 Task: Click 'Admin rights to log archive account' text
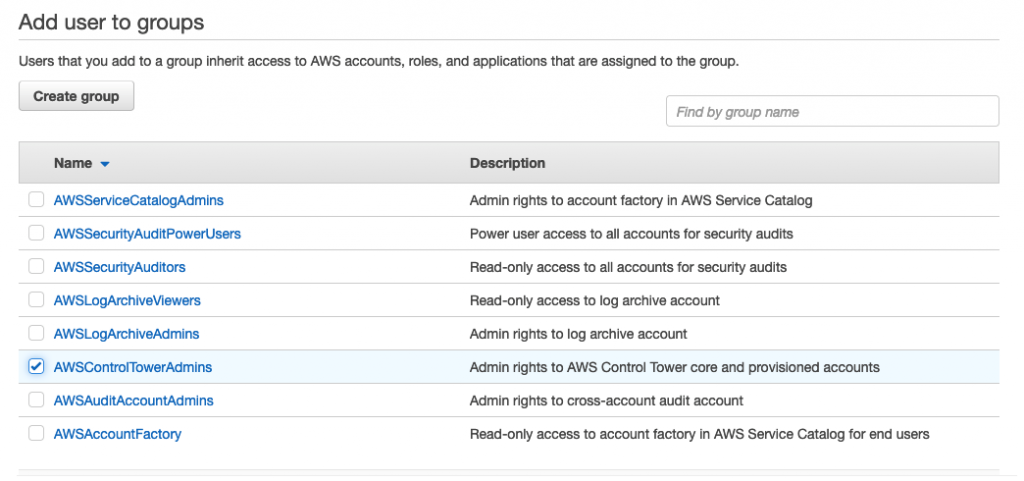(578, 334)
